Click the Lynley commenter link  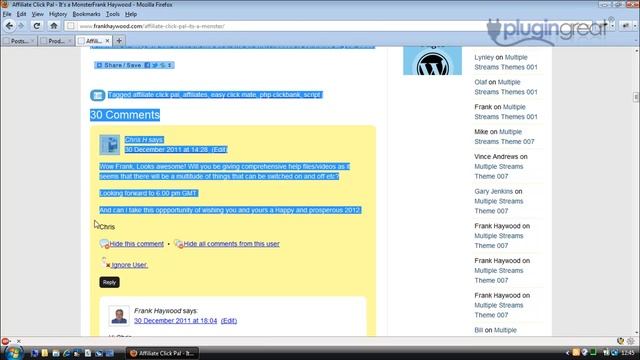[x=484, y=58]
